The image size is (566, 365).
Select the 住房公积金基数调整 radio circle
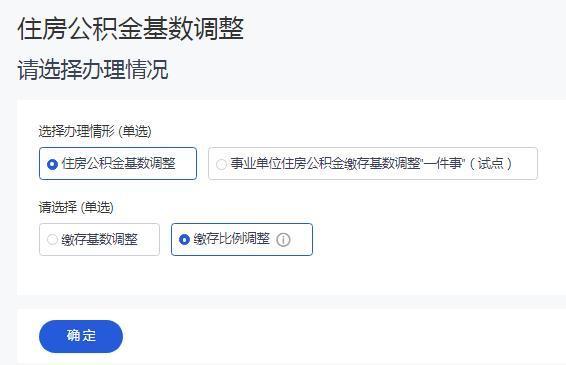52,164
